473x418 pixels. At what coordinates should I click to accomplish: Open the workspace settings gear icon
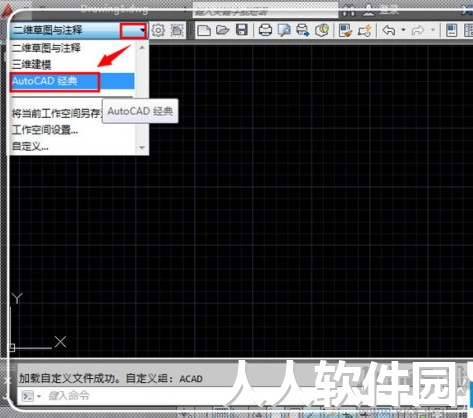(x=158, y=30)
